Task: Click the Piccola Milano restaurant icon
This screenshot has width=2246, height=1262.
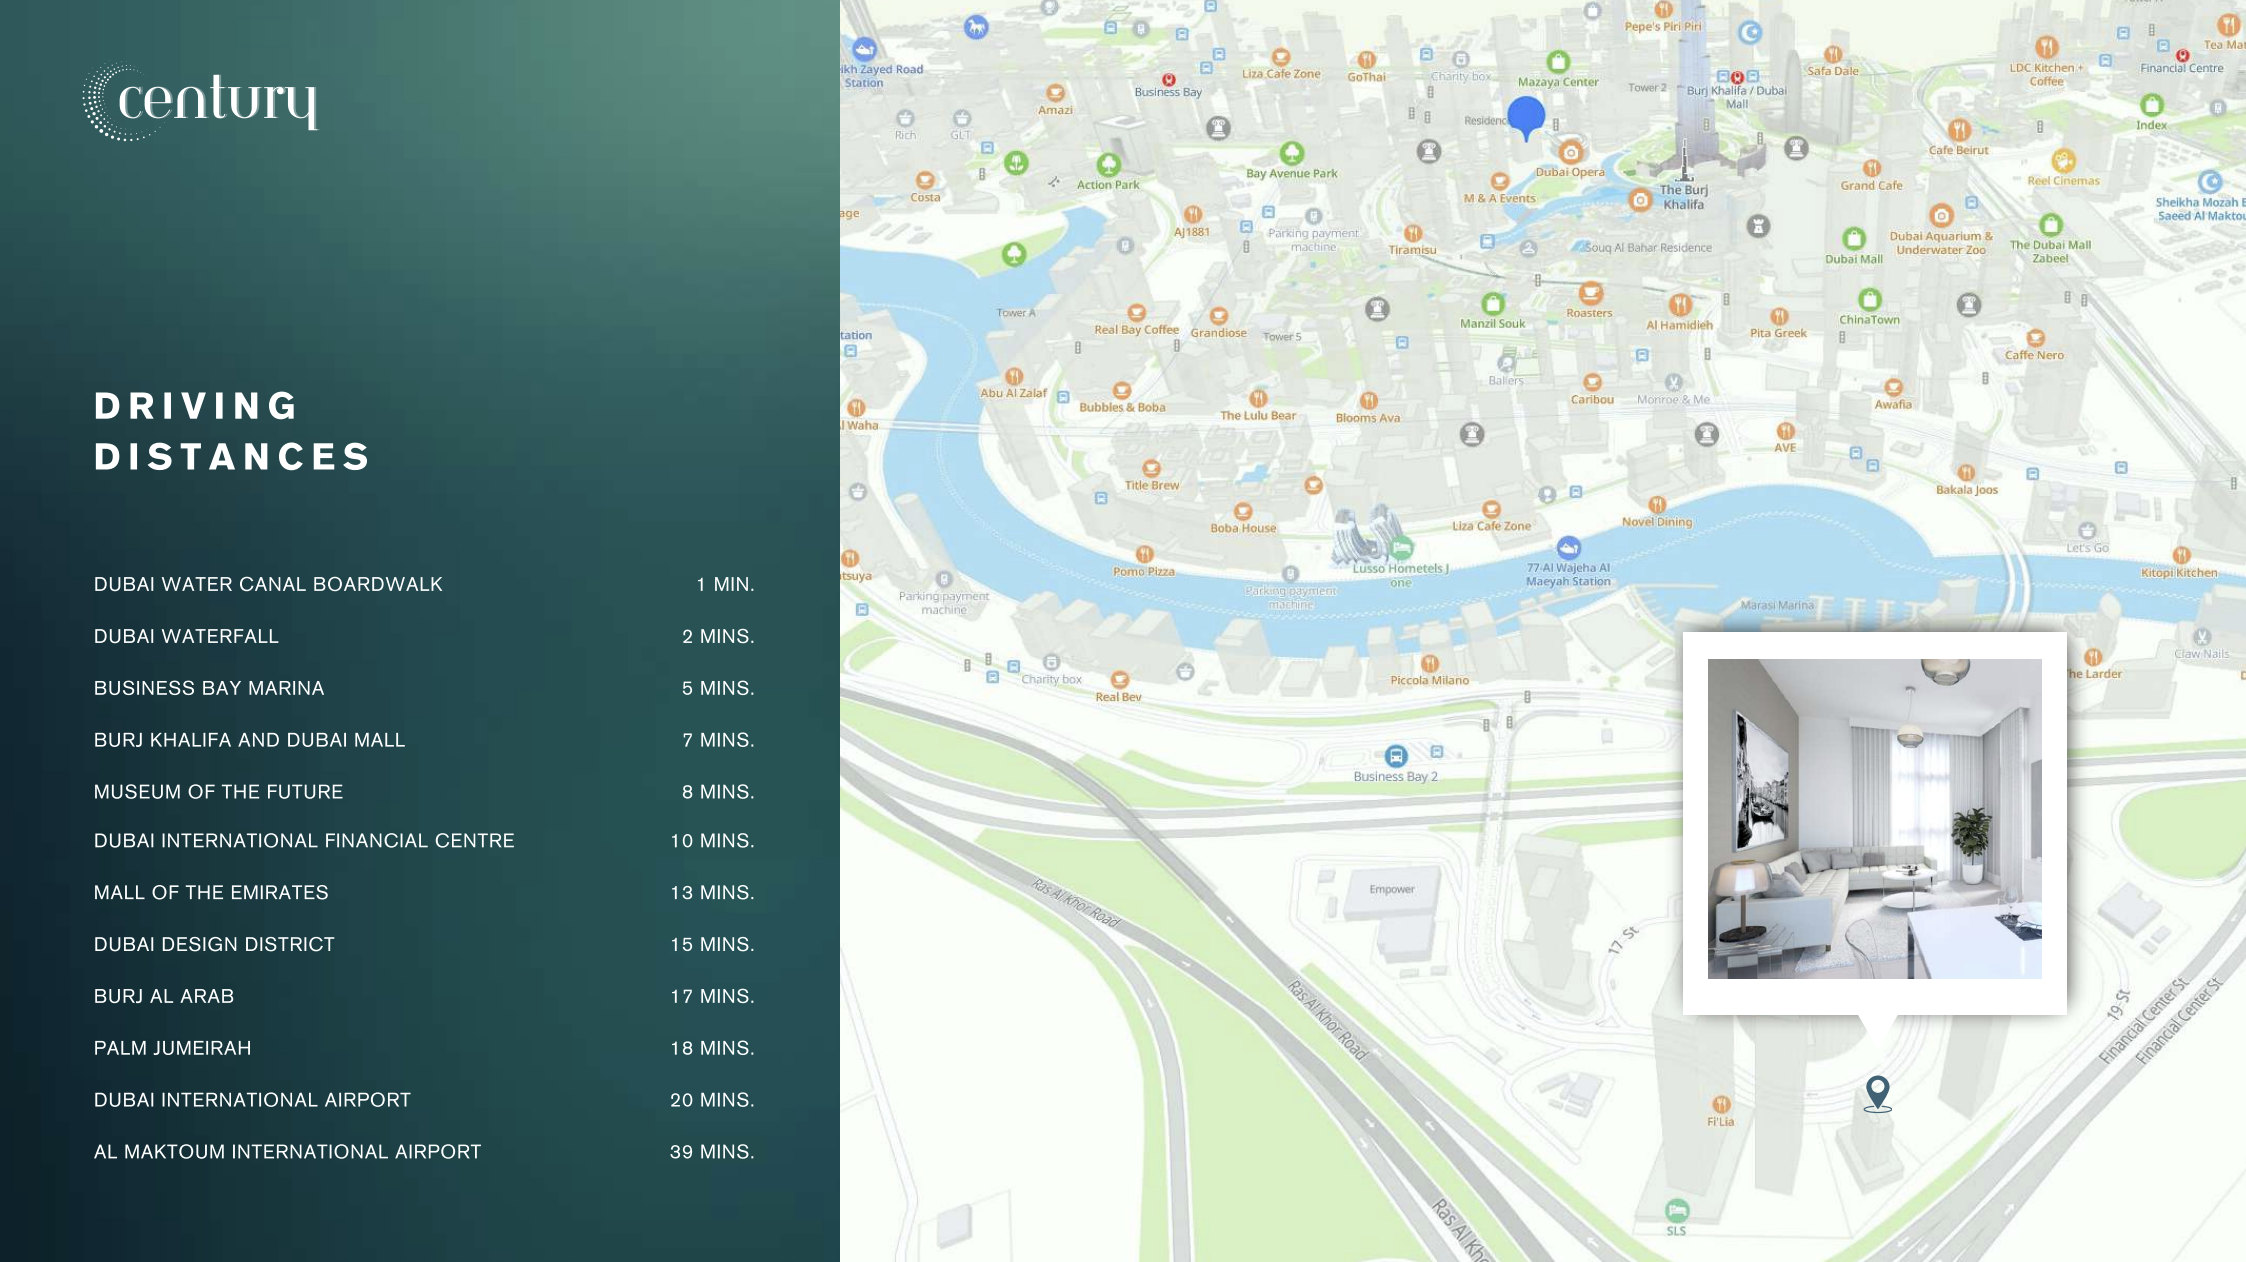Action: pyautogui.click(x=1430, y=663)
